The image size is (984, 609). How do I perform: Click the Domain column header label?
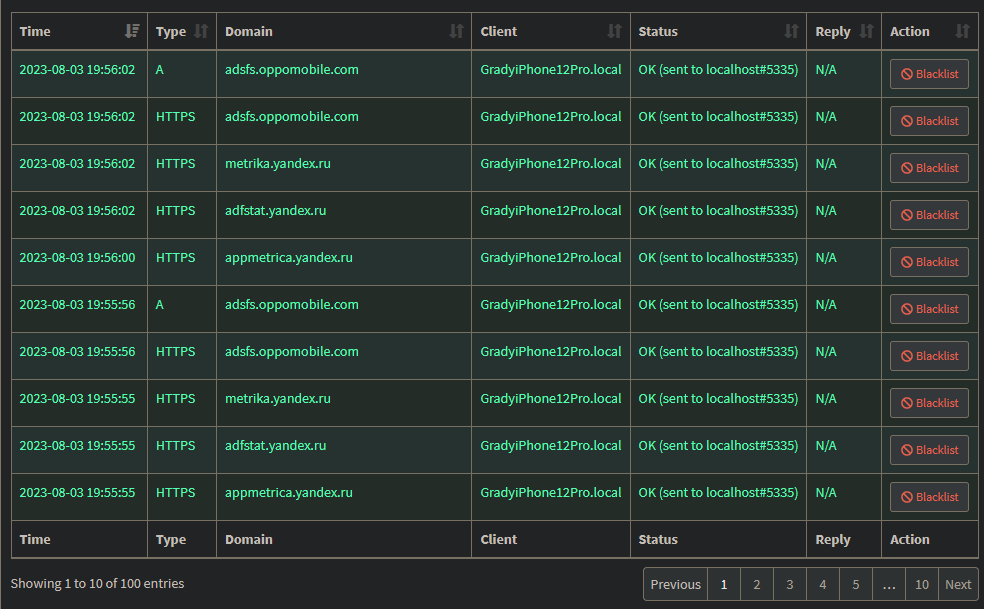pyautogui.click(x=249, y=31)
